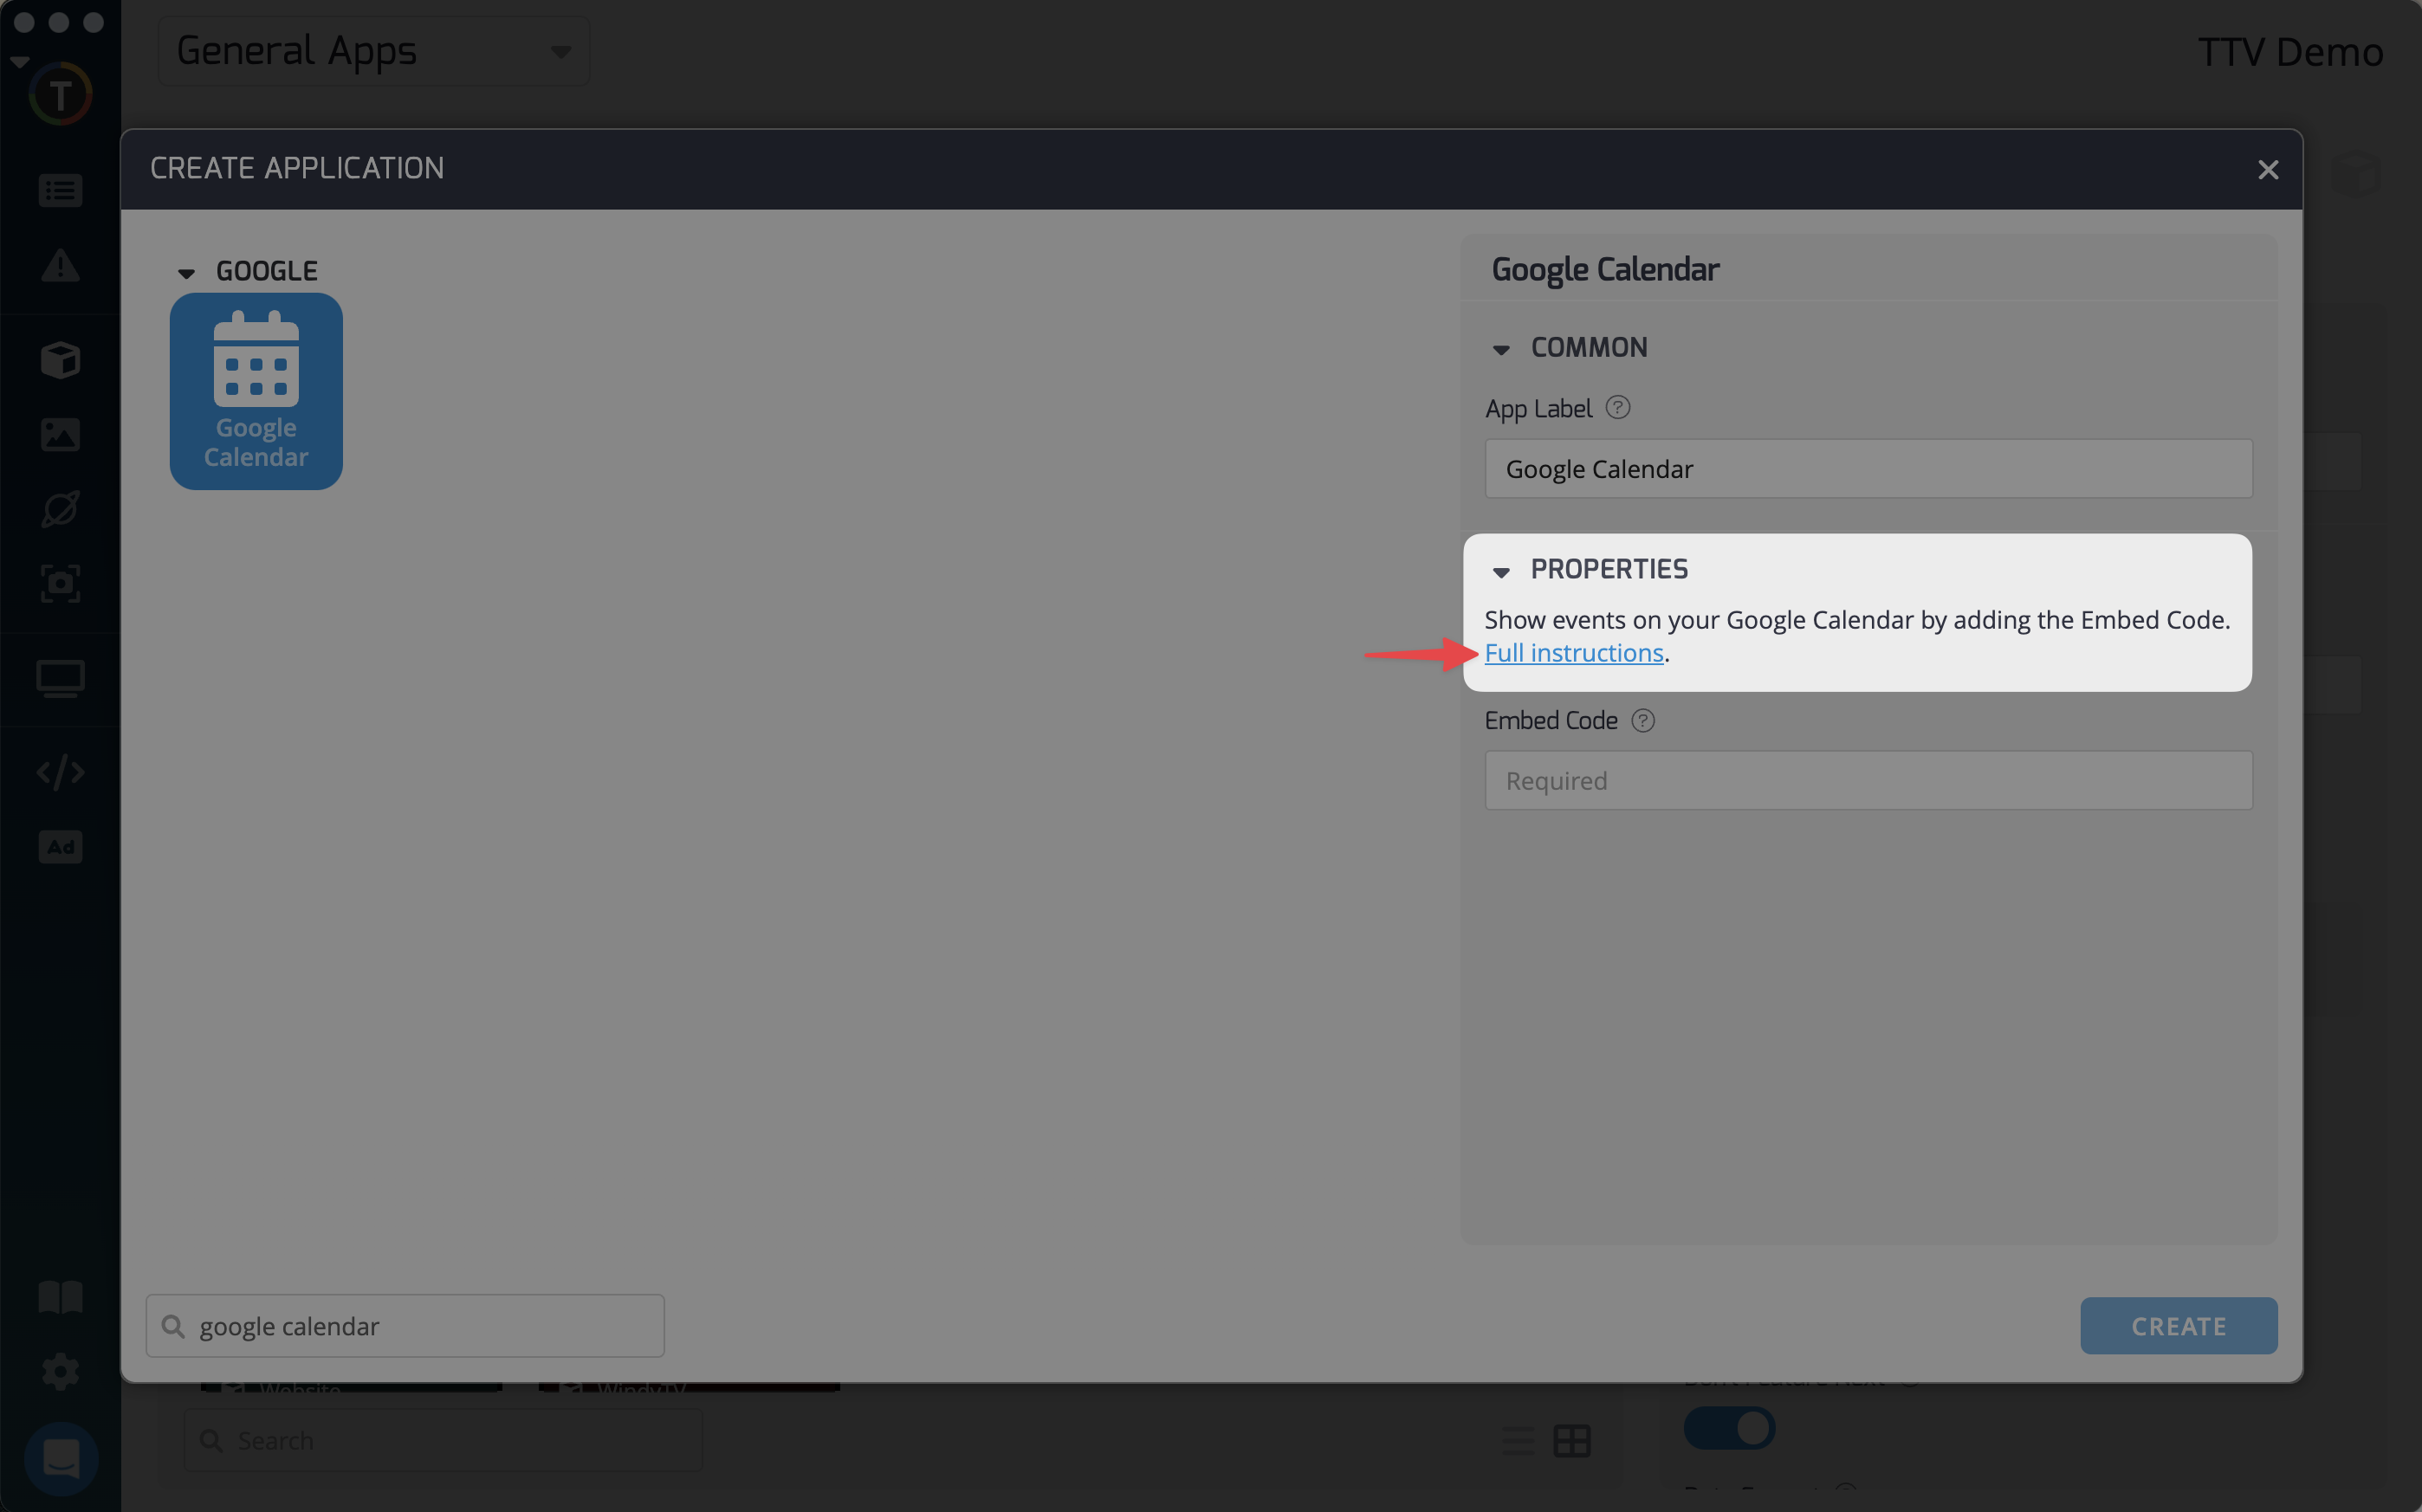Collapse the PROPERTIES section
This screenshot has width=2422, height=1512.
(x=1501, y=571)
